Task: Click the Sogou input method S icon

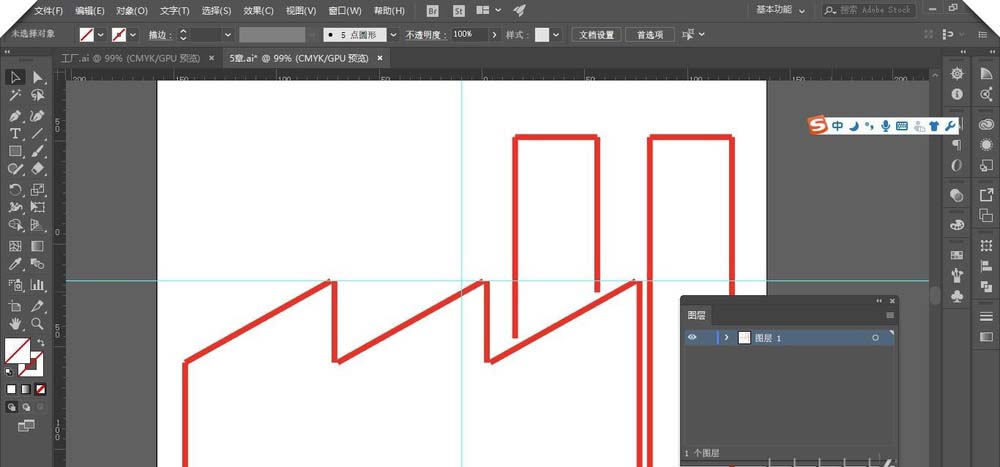Action: pos(818,125)
